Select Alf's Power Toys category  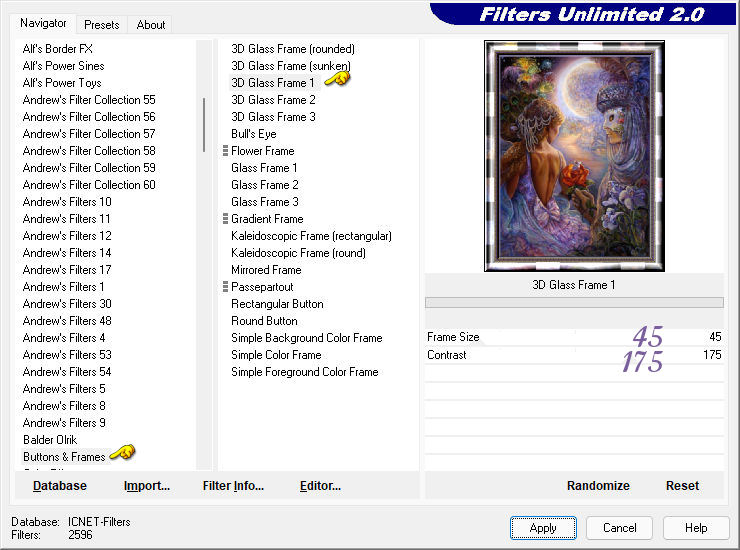point(62,83)
